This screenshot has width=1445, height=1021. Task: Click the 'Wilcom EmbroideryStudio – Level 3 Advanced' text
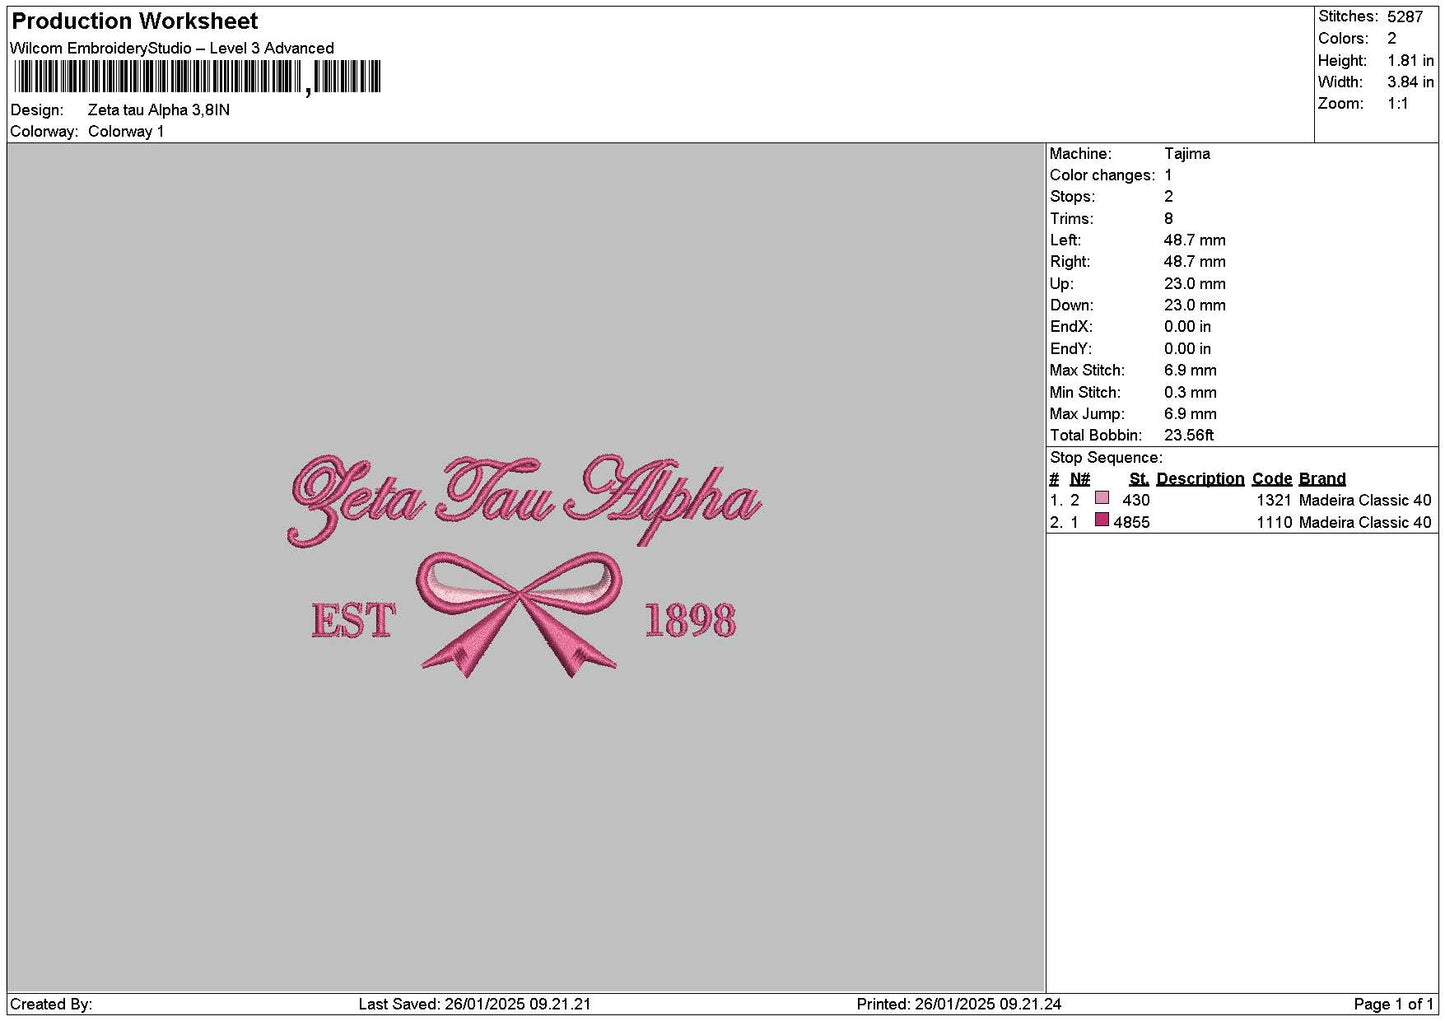pyautogui.click(x=172, y=48)
